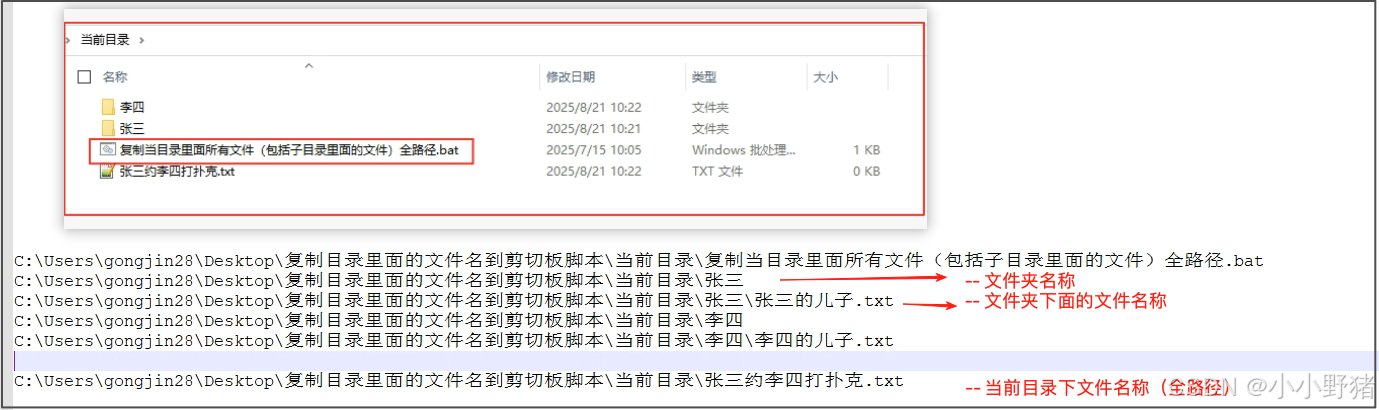Expand the chevron after 当前目录 breadcrumb
Image resolution: width=1379 pixels, height=410 pixels.
[x=142, y=40]
